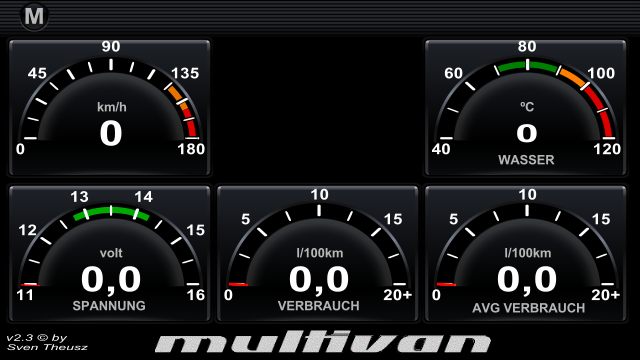Image resolution: width=640 pixels, height=360 pixels.
Task: Click the empty black panel between top gauges
Action: (318, 108)
